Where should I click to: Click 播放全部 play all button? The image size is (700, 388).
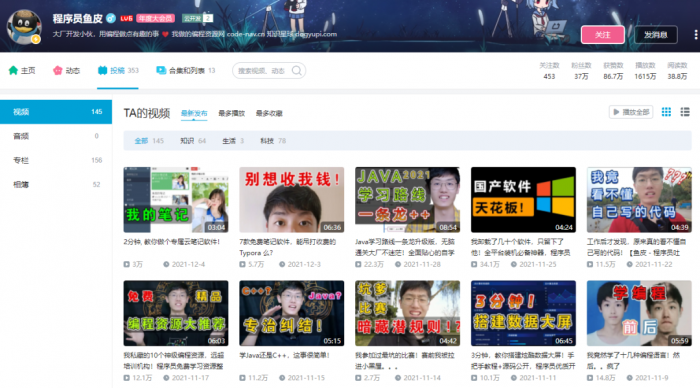(x=631, y=112)
